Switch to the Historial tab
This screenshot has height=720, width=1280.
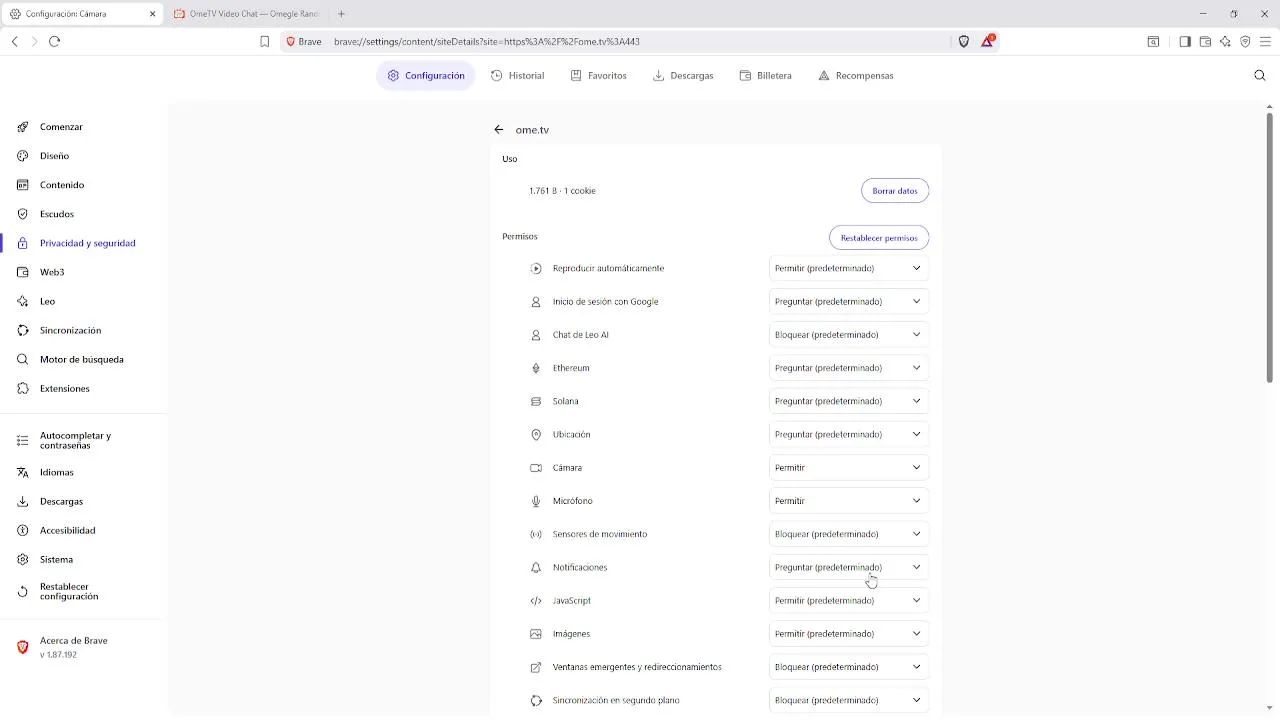pyautogui.click(x=517, y=75)
